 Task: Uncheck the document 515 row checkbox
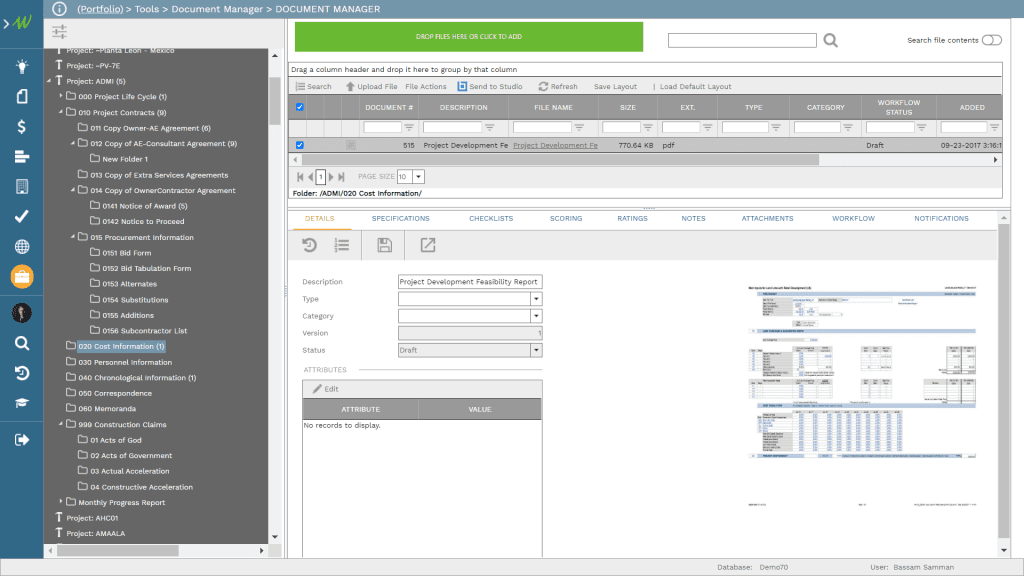click(x=300, y=145)
